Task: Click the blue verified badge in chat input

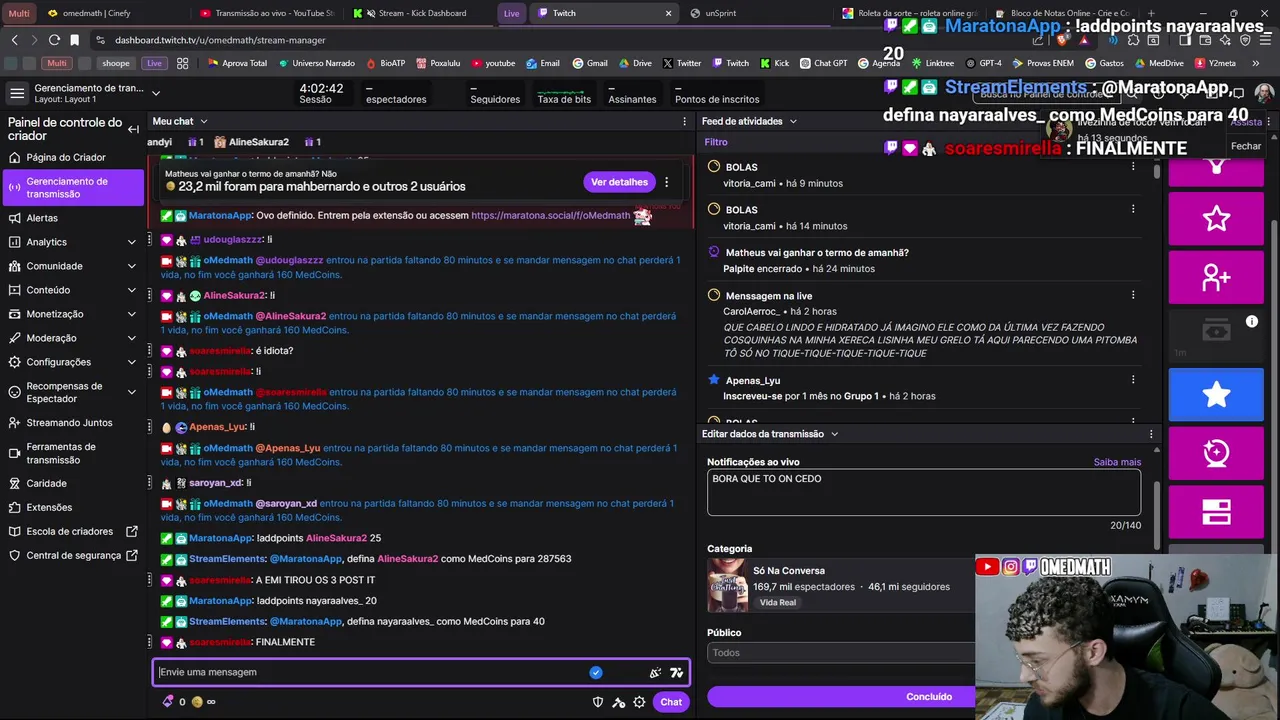Action: coord(596,673)
